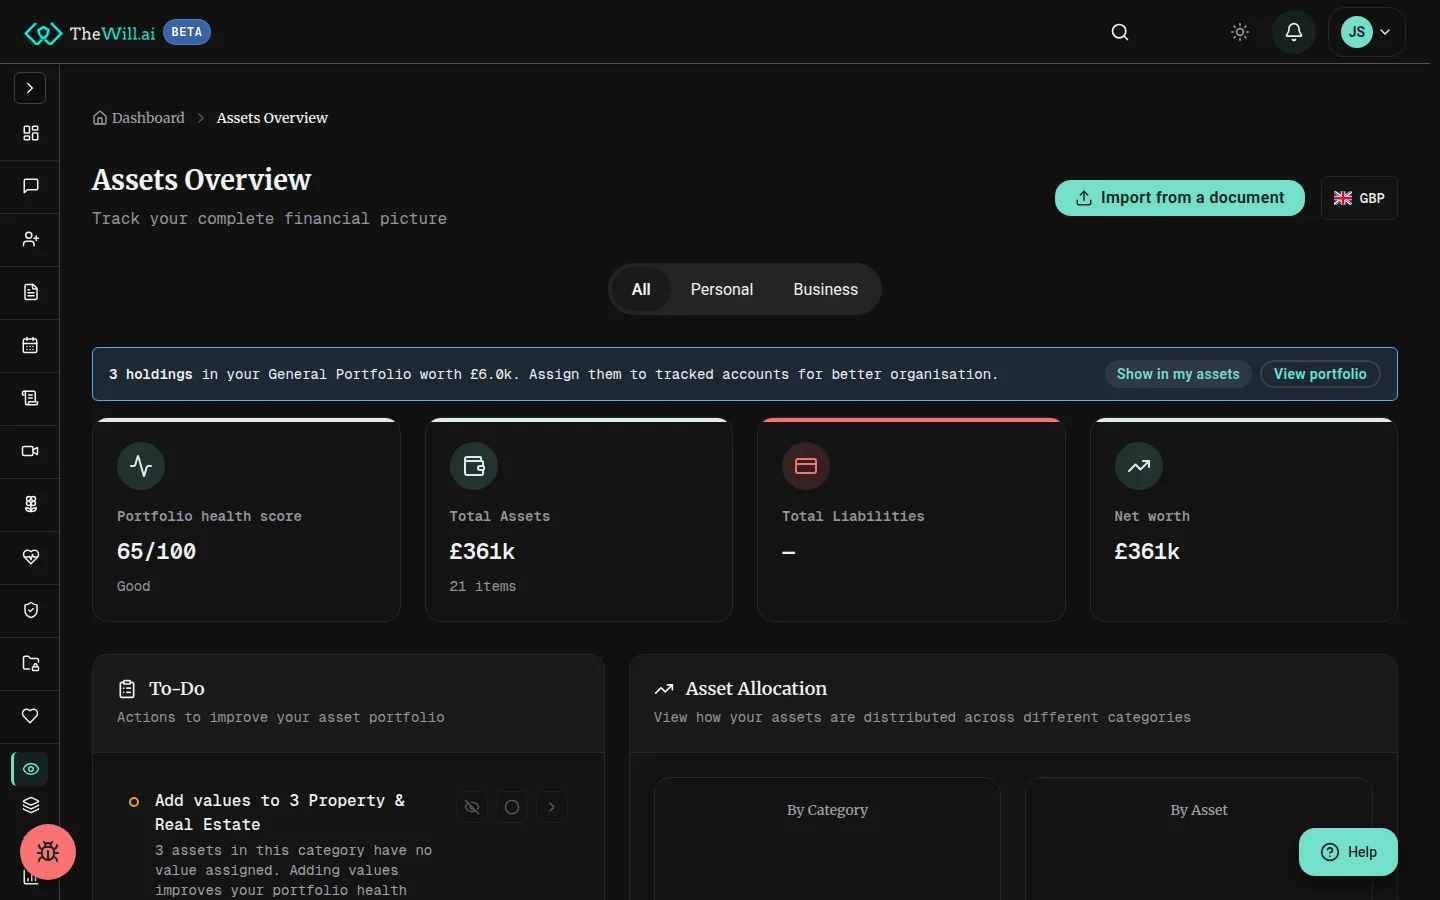
Task: Select the eye icon in sidebar
Action: tap(31, 769)
